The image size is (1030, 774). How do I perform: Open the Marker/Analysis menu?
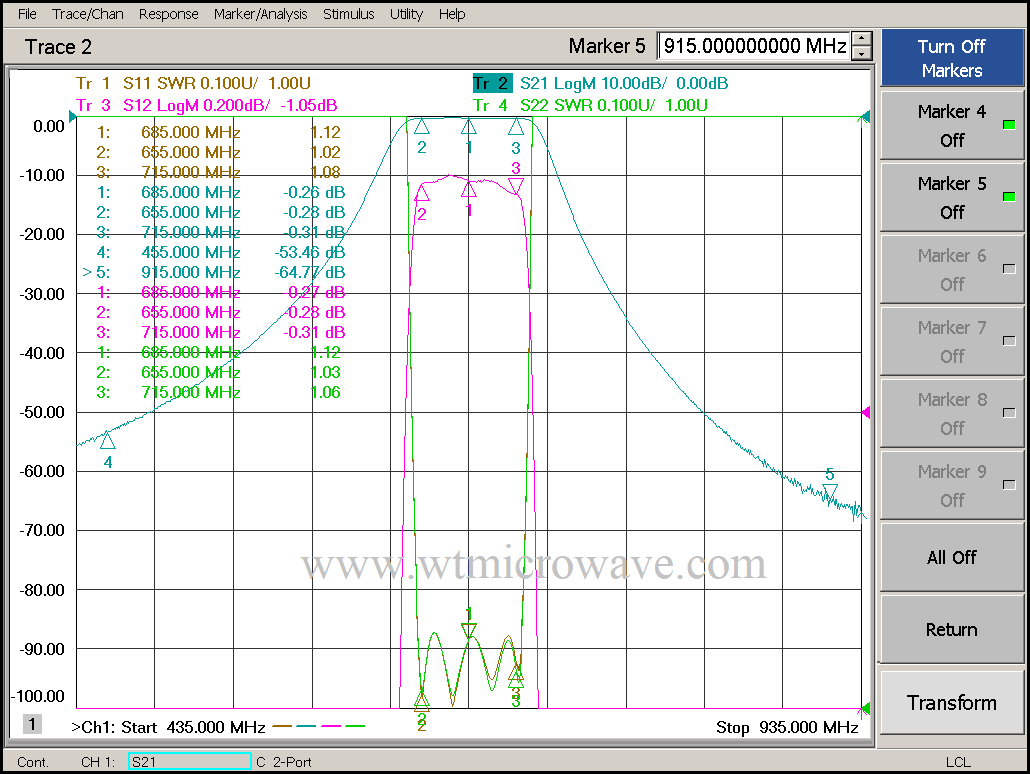click(261, 14)
